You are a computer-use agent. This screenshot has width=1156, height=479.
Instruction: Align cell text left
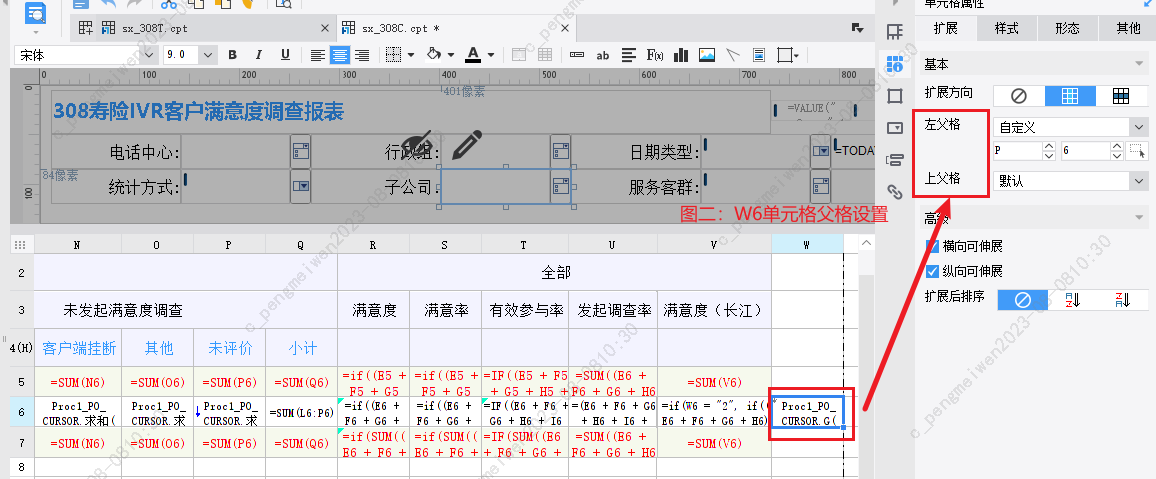(x=317, y=55)
